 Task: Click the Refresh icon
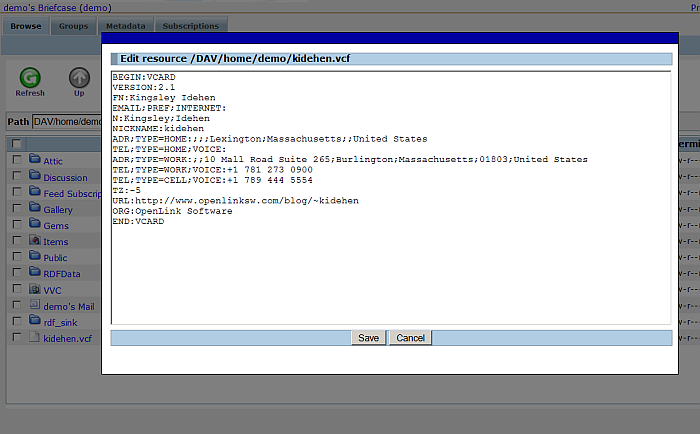tap(30, 78)
